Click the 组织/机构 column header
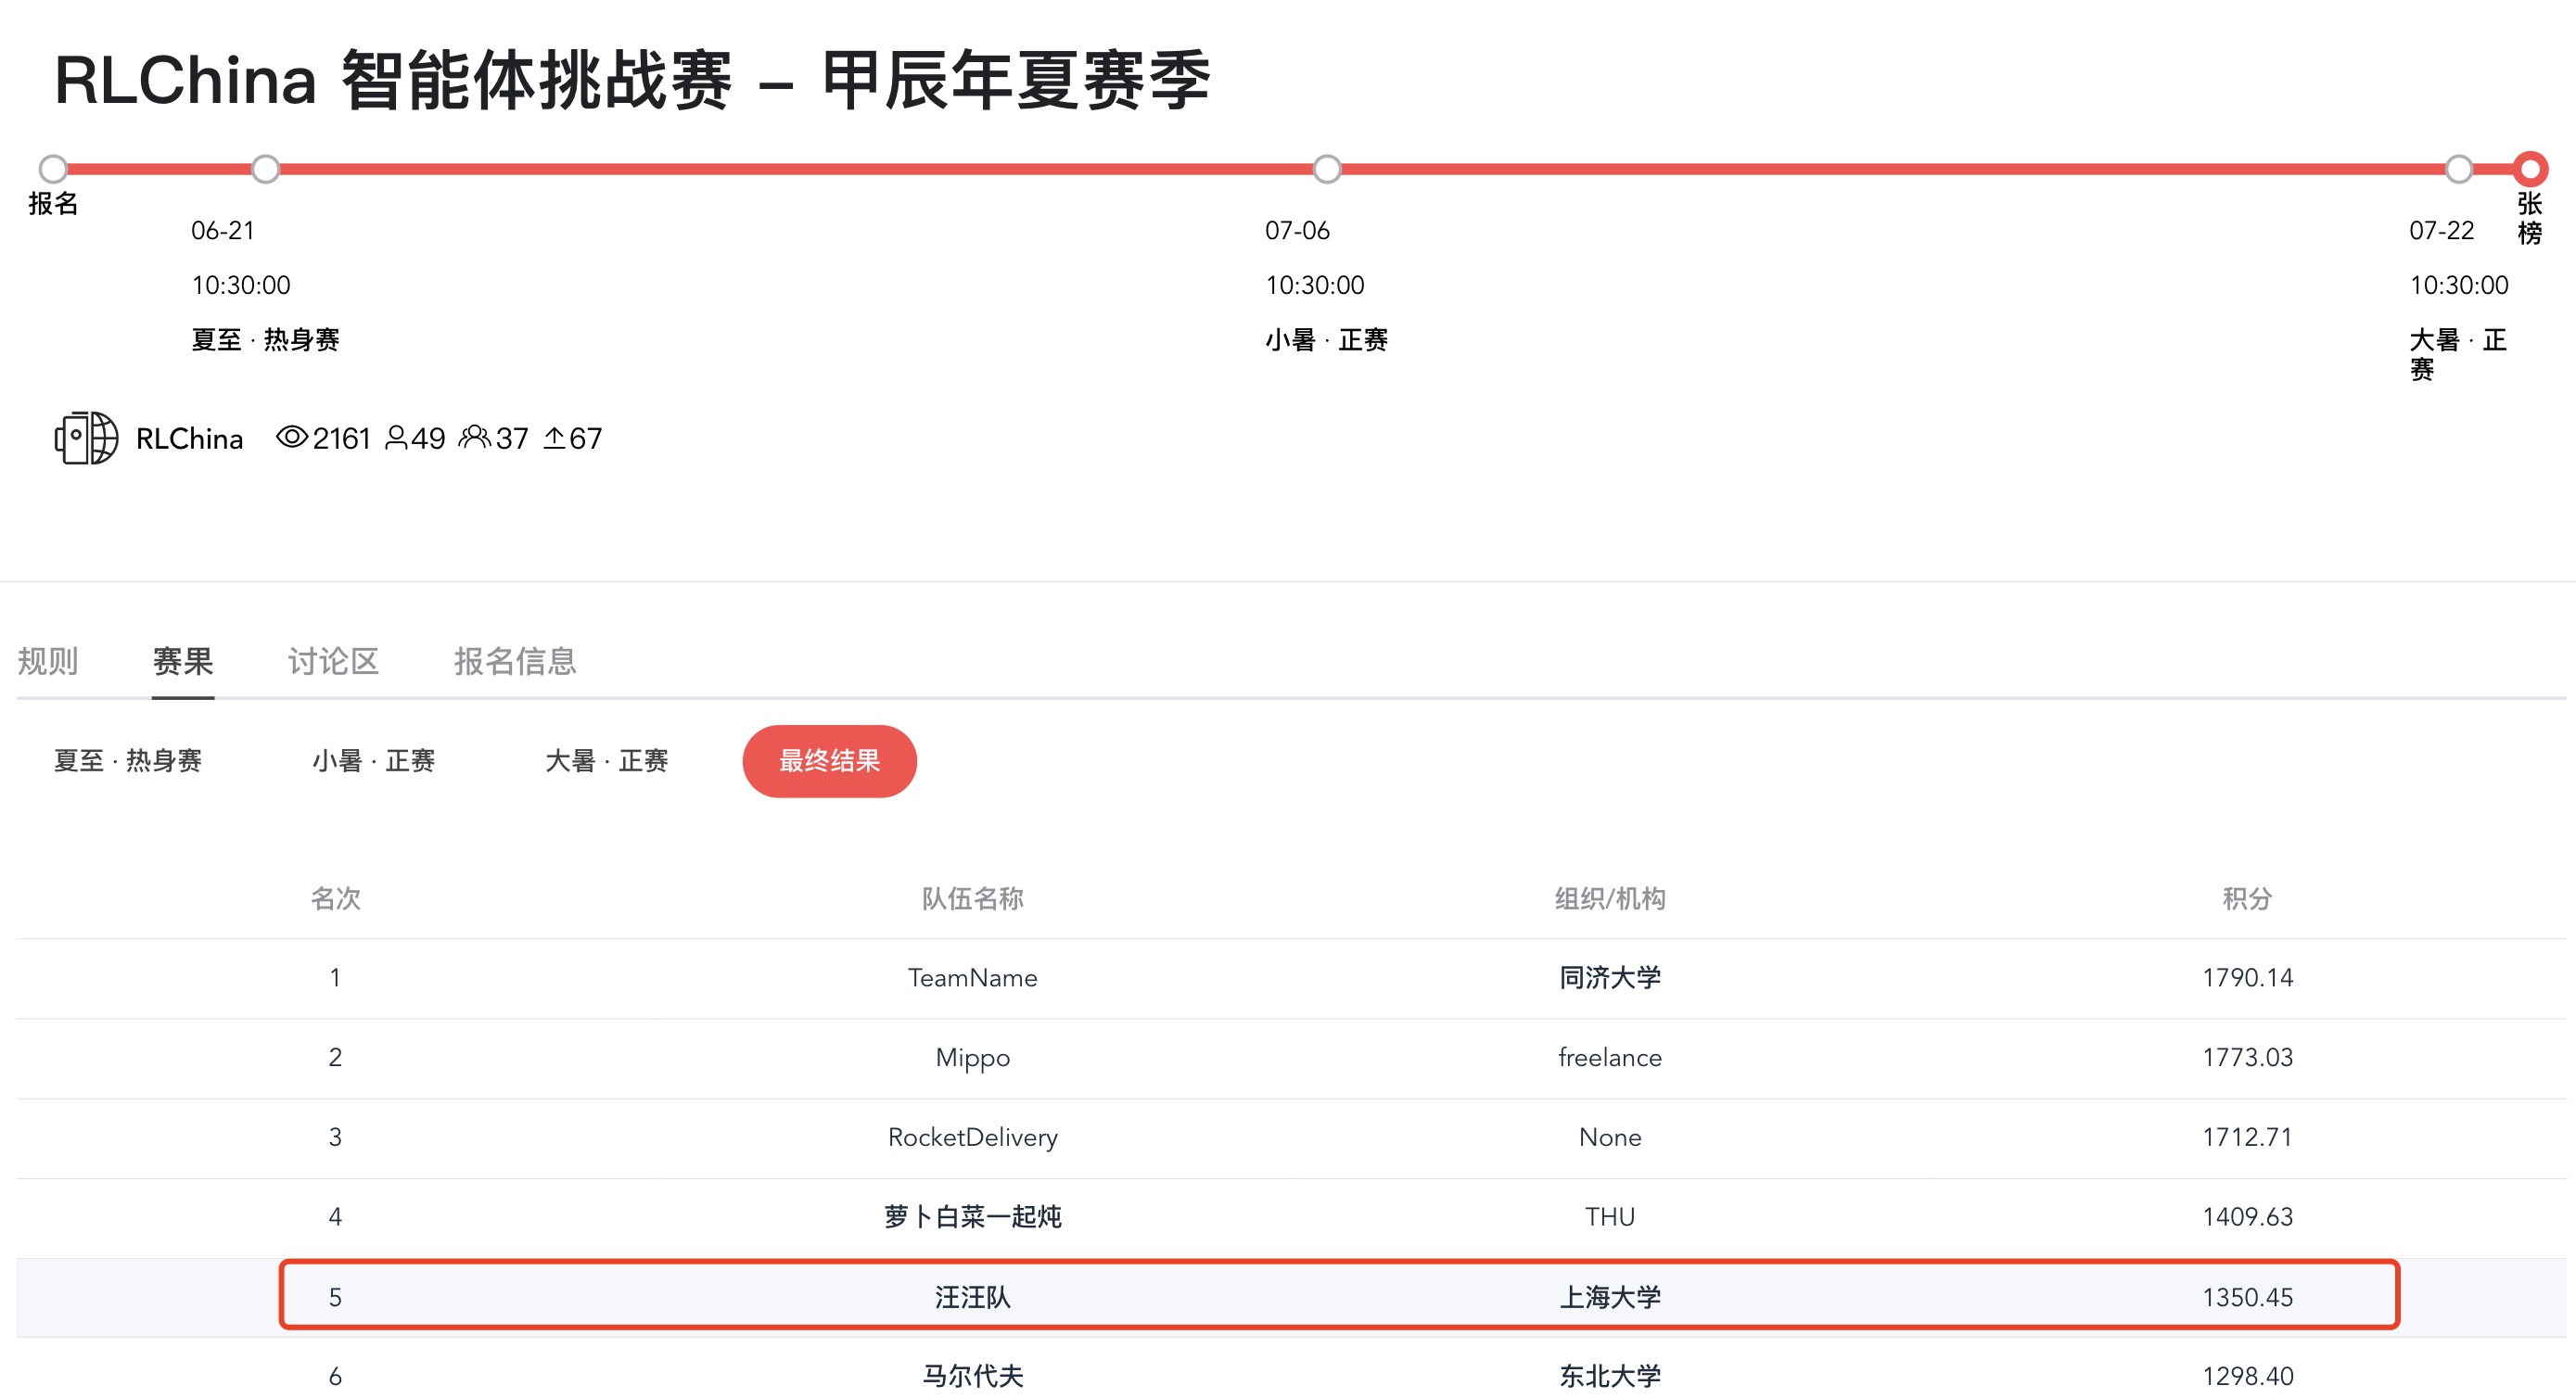 (1610, 898)
